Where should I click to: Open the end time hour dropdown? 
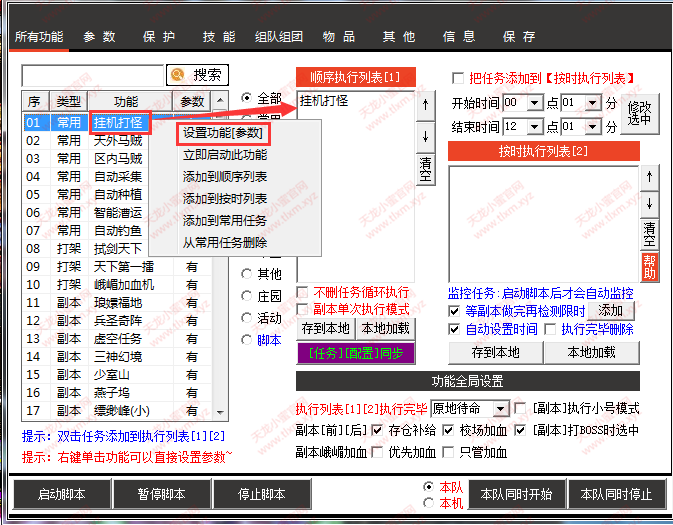[534, 127]
